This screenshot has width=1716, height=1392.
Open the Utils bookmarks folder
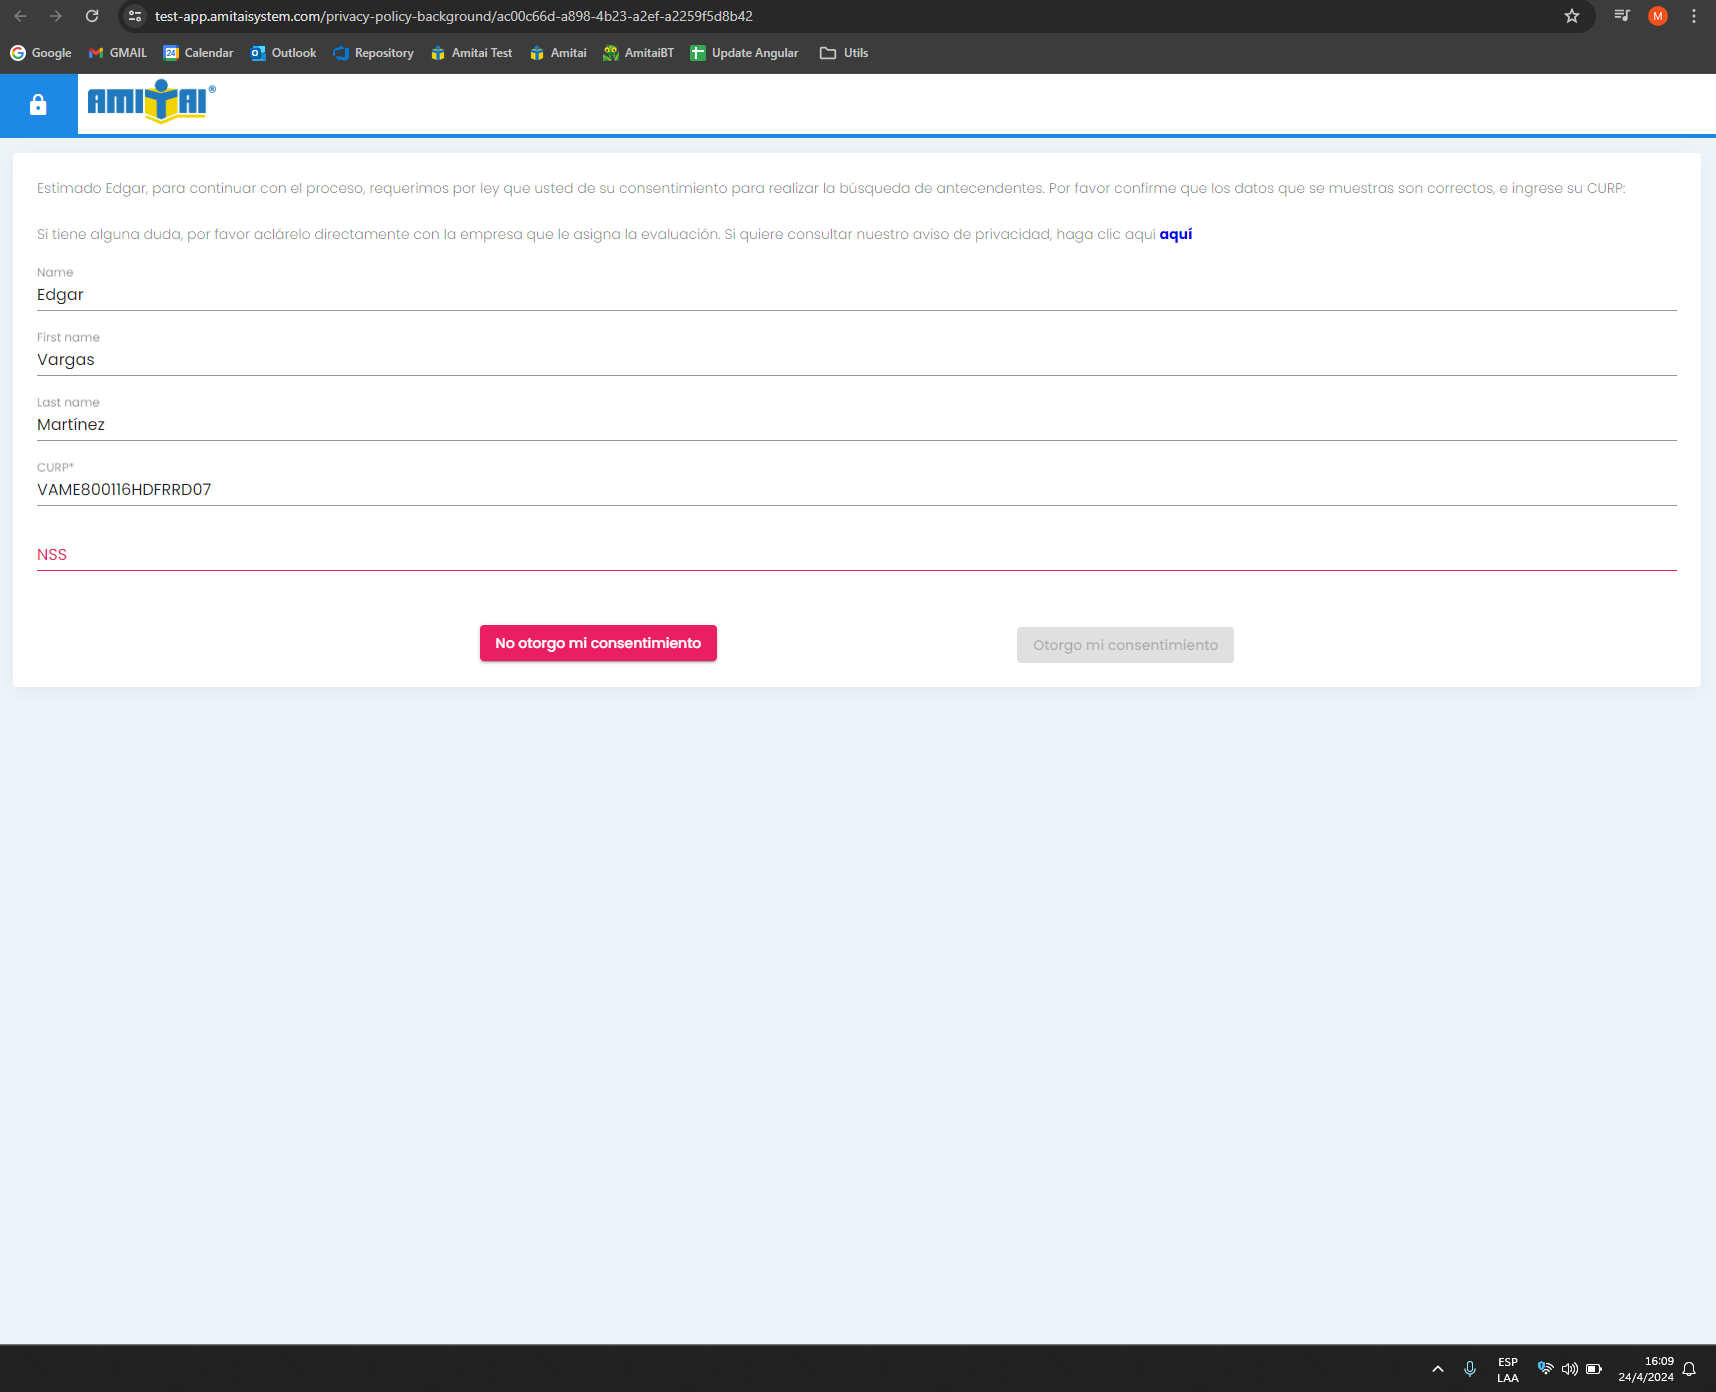pos(844,53)
